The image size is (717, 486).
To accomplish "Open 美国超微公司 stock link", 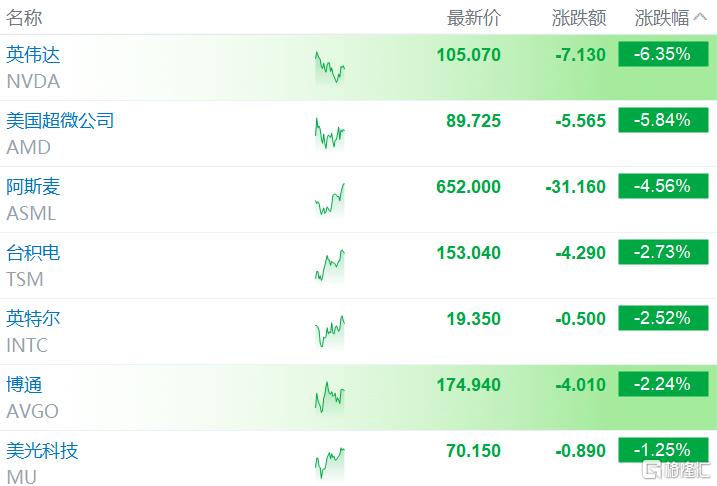I will pos(60,121).
